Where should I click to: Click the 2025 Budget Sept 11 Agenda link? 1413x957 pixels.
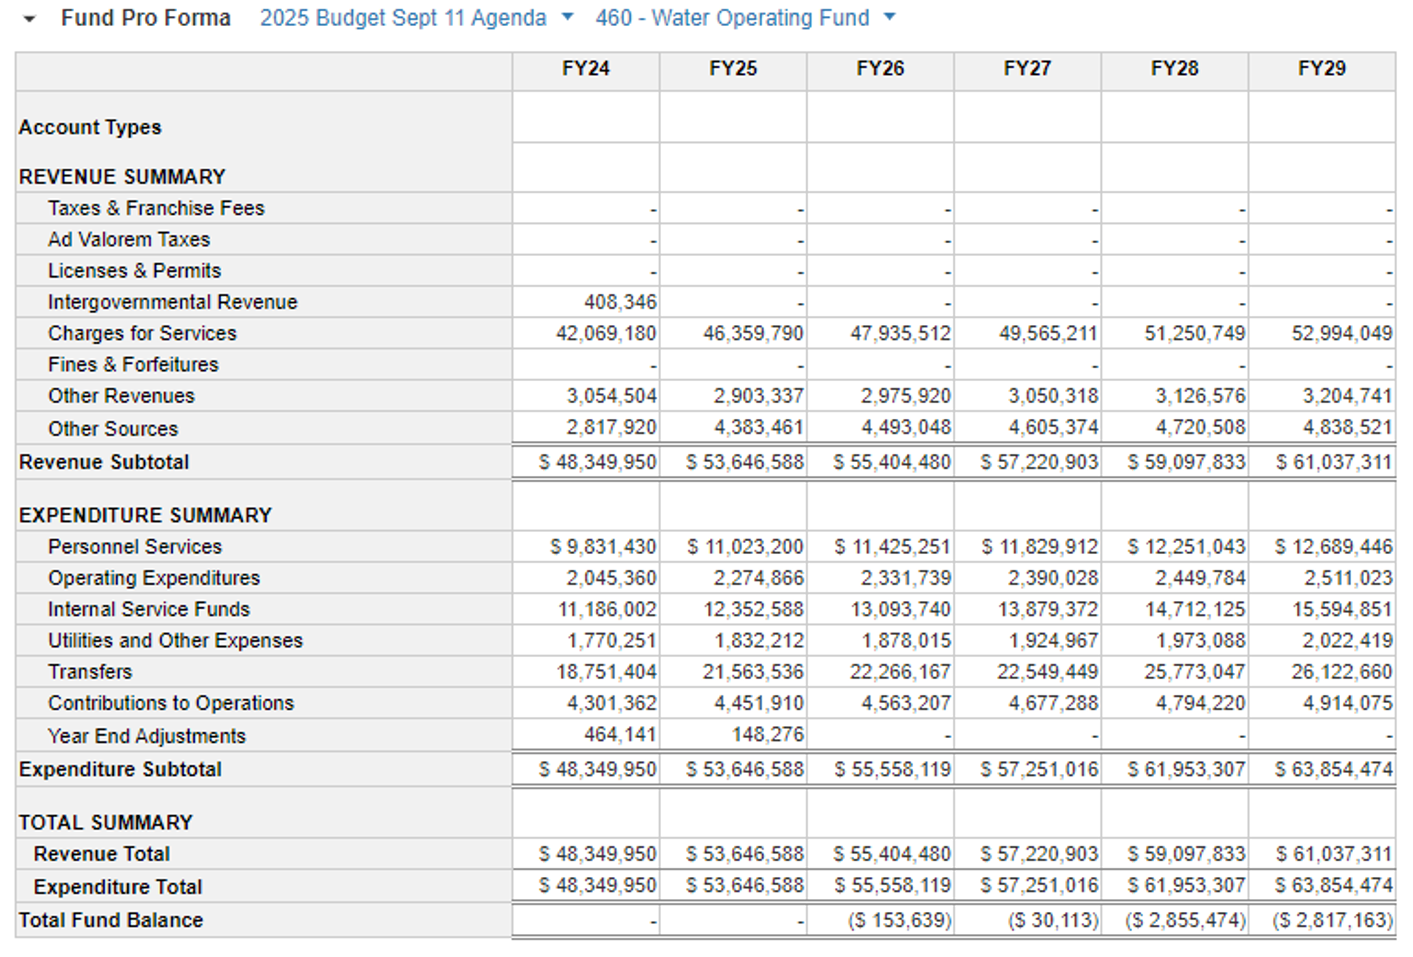tap(403, 18)
